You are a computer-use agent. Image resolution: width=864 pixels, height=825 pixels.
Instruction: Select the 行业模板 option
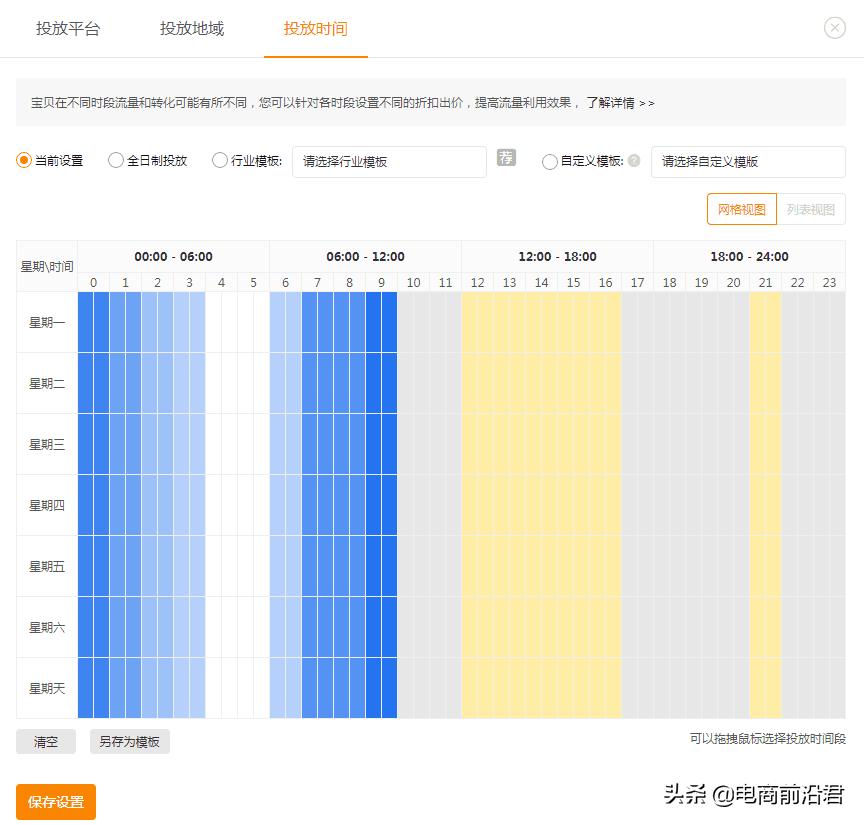point(219,162)
